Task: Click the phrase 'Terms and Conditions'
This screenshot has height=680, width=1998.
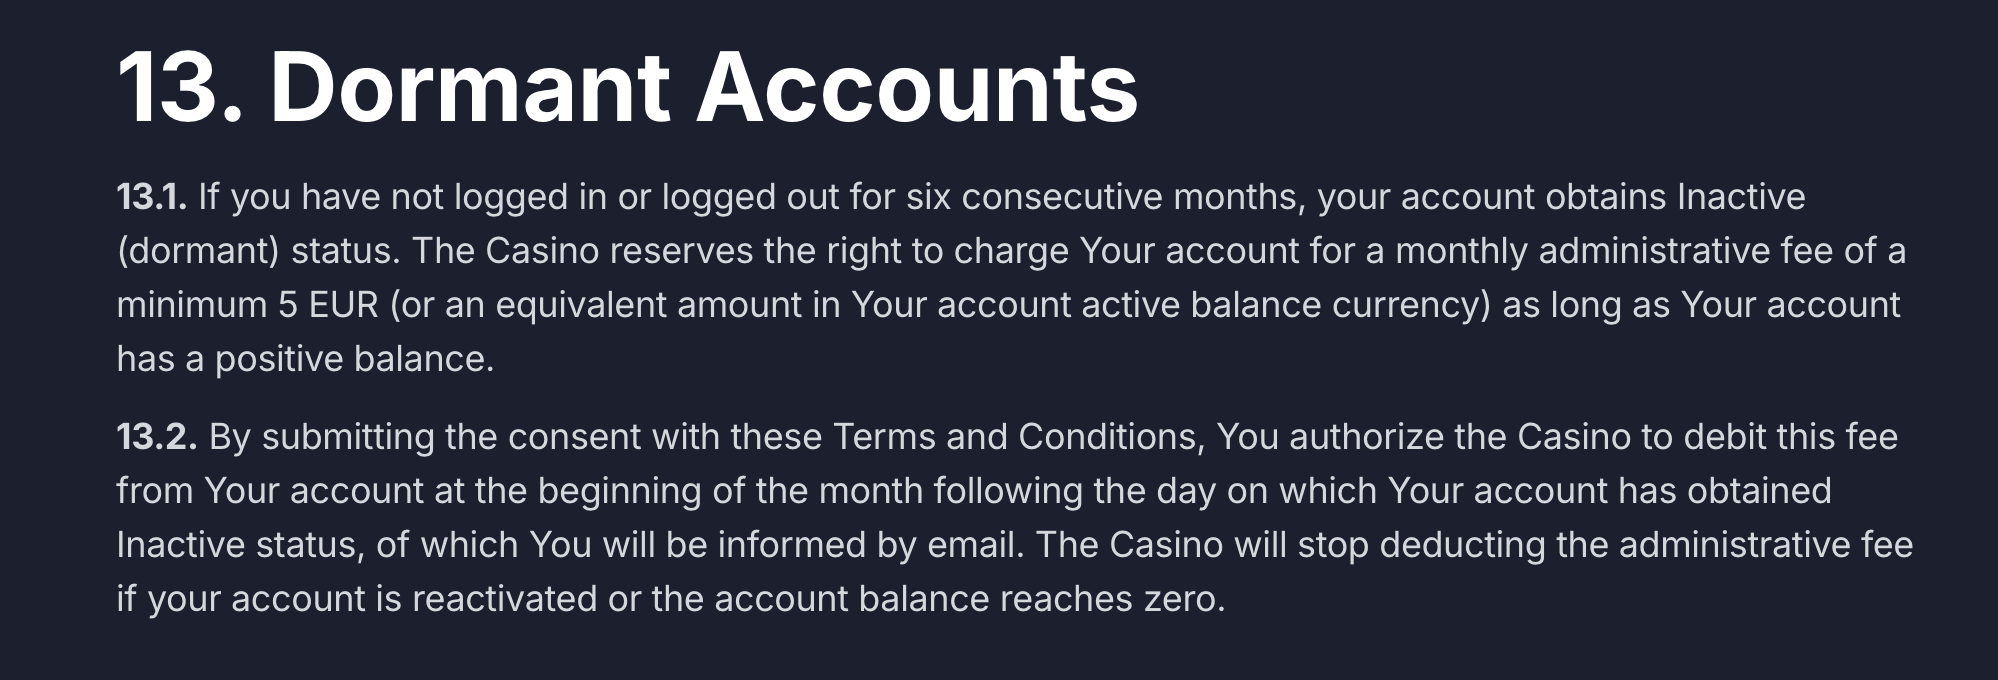Action: [1015, 437]
